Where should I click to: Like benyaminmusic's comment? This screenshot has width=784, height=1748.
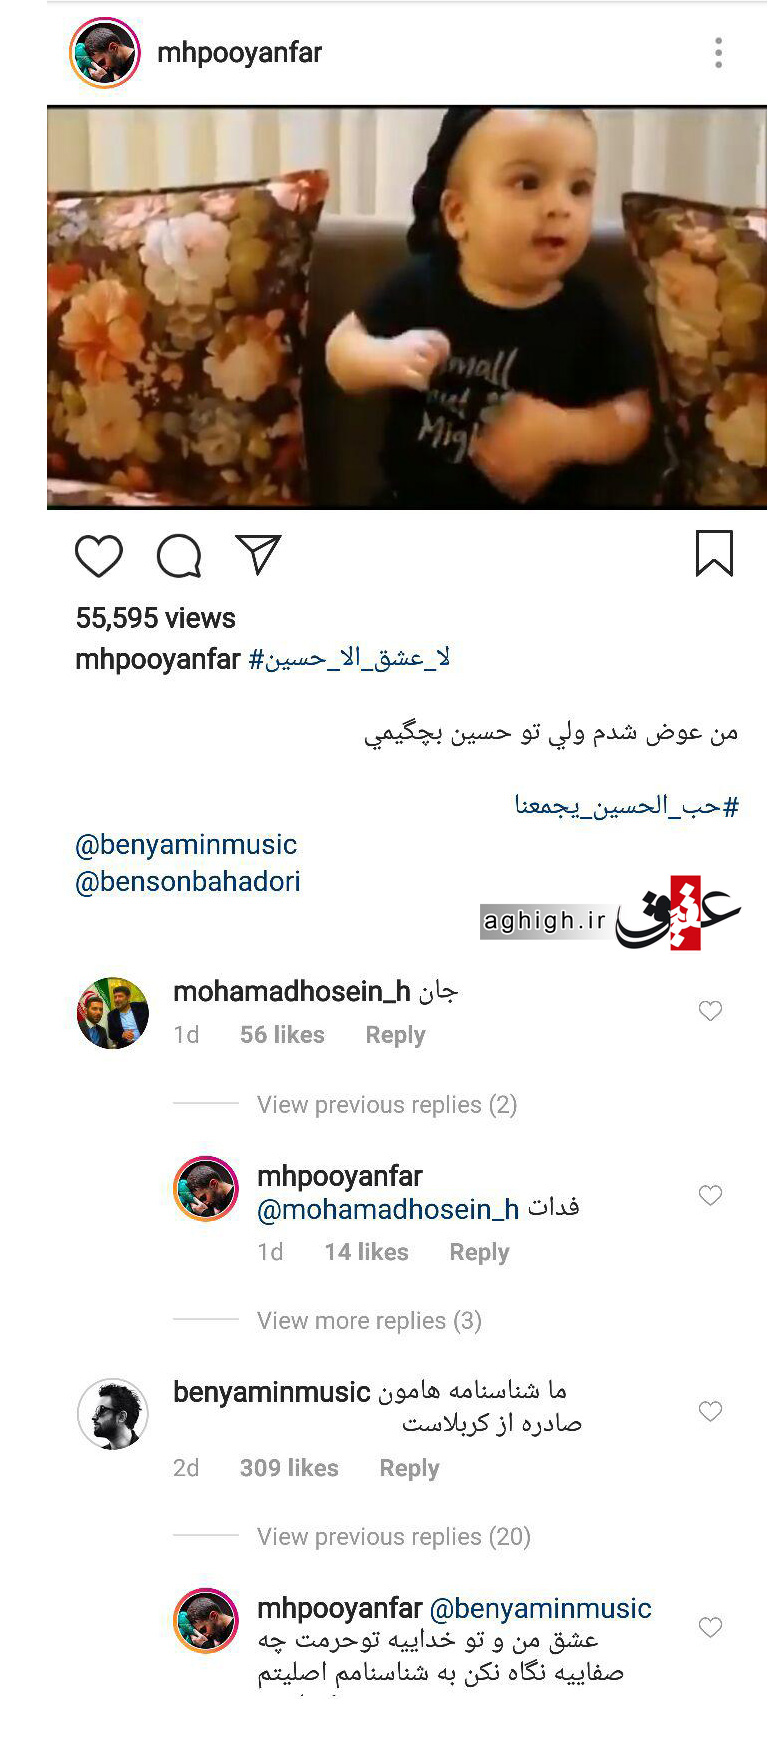(x=710, y=1411)
